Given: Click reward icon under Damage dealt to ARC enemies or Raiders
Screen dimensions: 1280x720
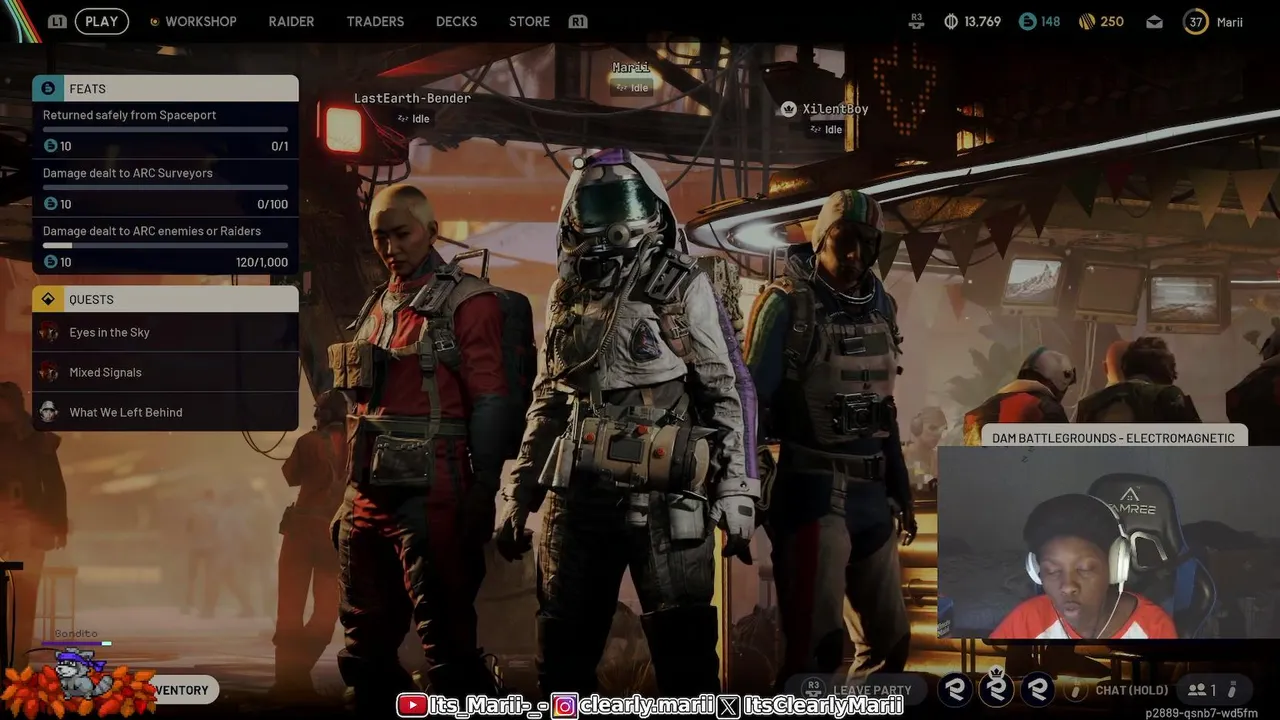Looking at the screenshot, I should coord(51,262).
